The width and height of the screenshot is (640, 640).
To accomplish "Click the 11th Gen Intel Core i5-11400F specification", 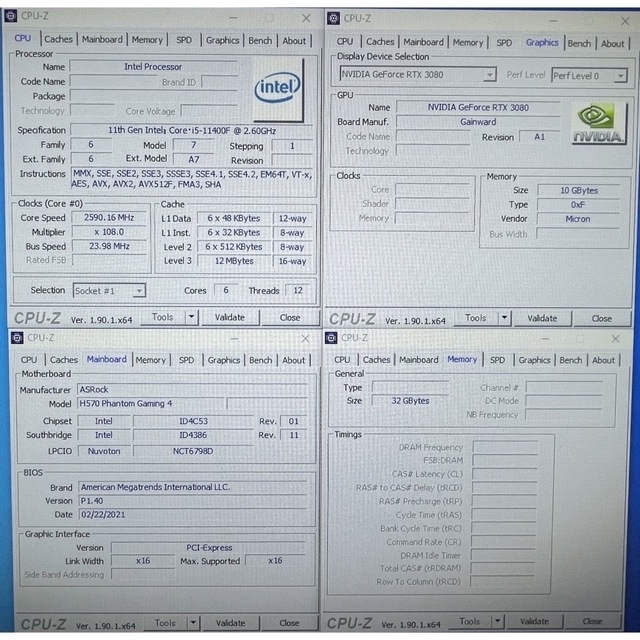I will 192,131.
